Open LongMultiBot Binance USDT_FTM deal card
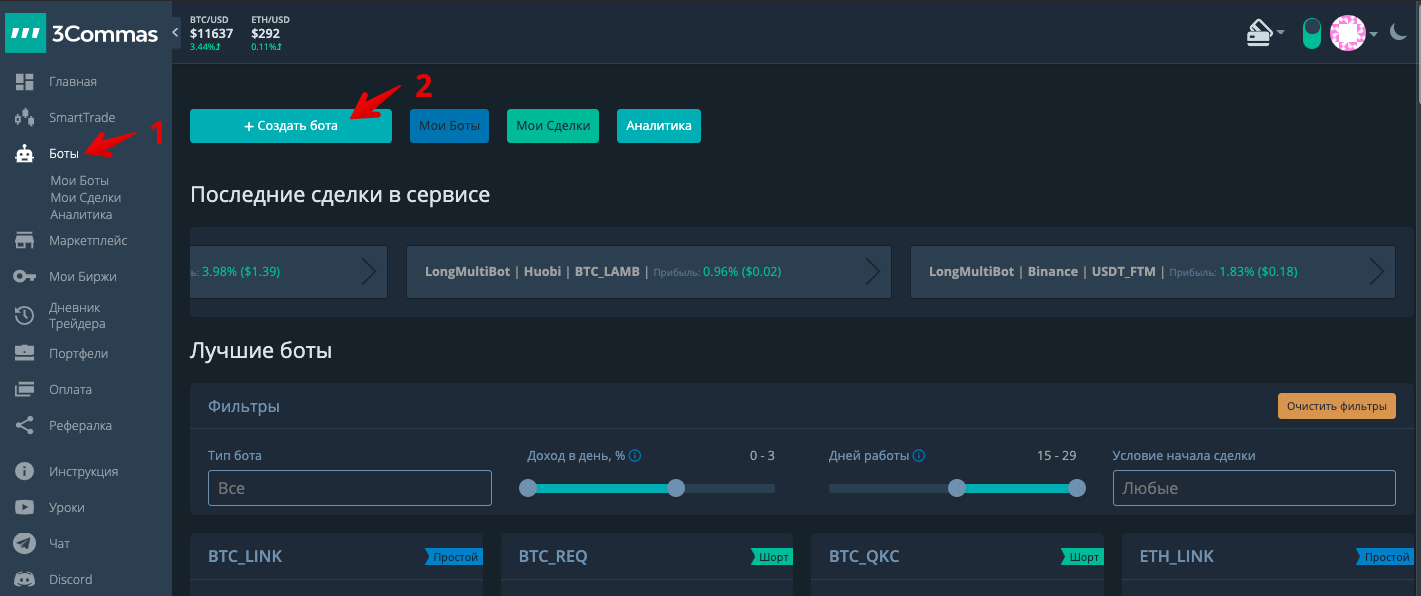 (x=1152, y=271)
